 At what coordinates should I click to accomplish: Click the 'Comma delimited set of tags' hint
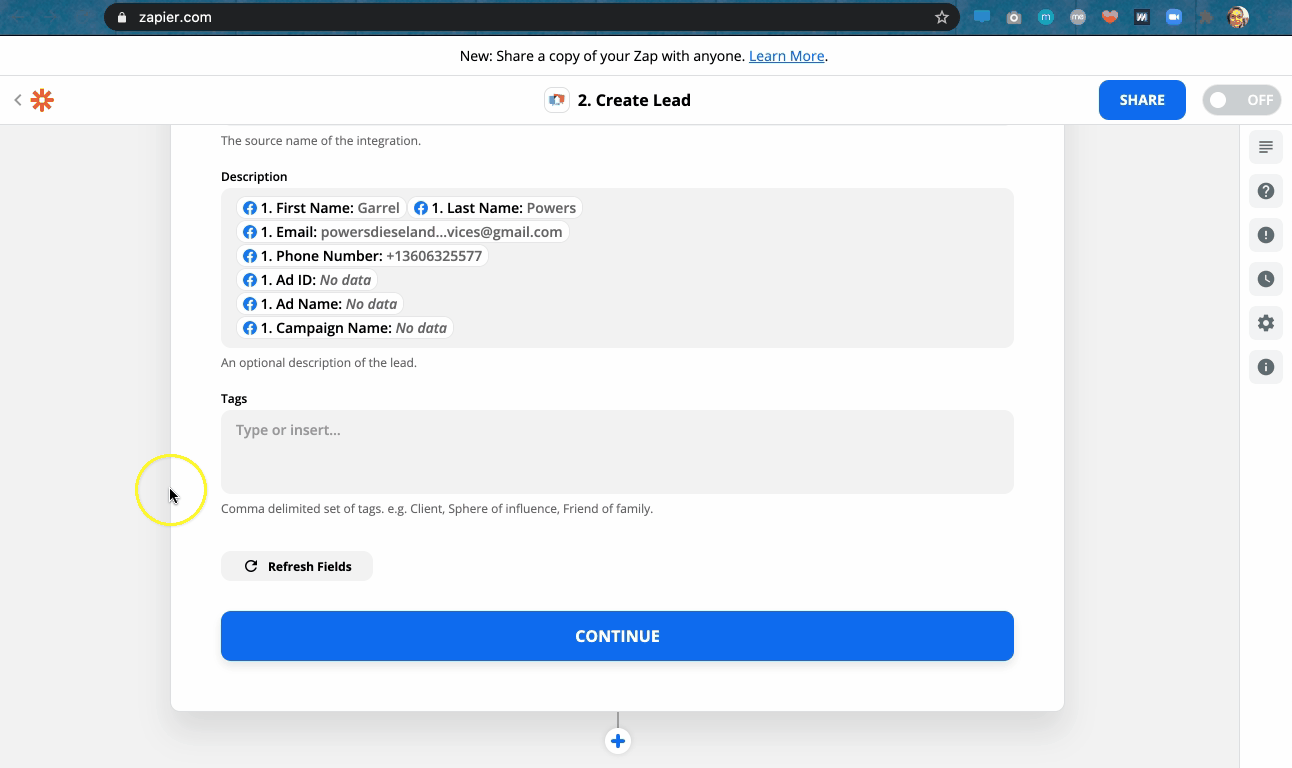[437, 509]
